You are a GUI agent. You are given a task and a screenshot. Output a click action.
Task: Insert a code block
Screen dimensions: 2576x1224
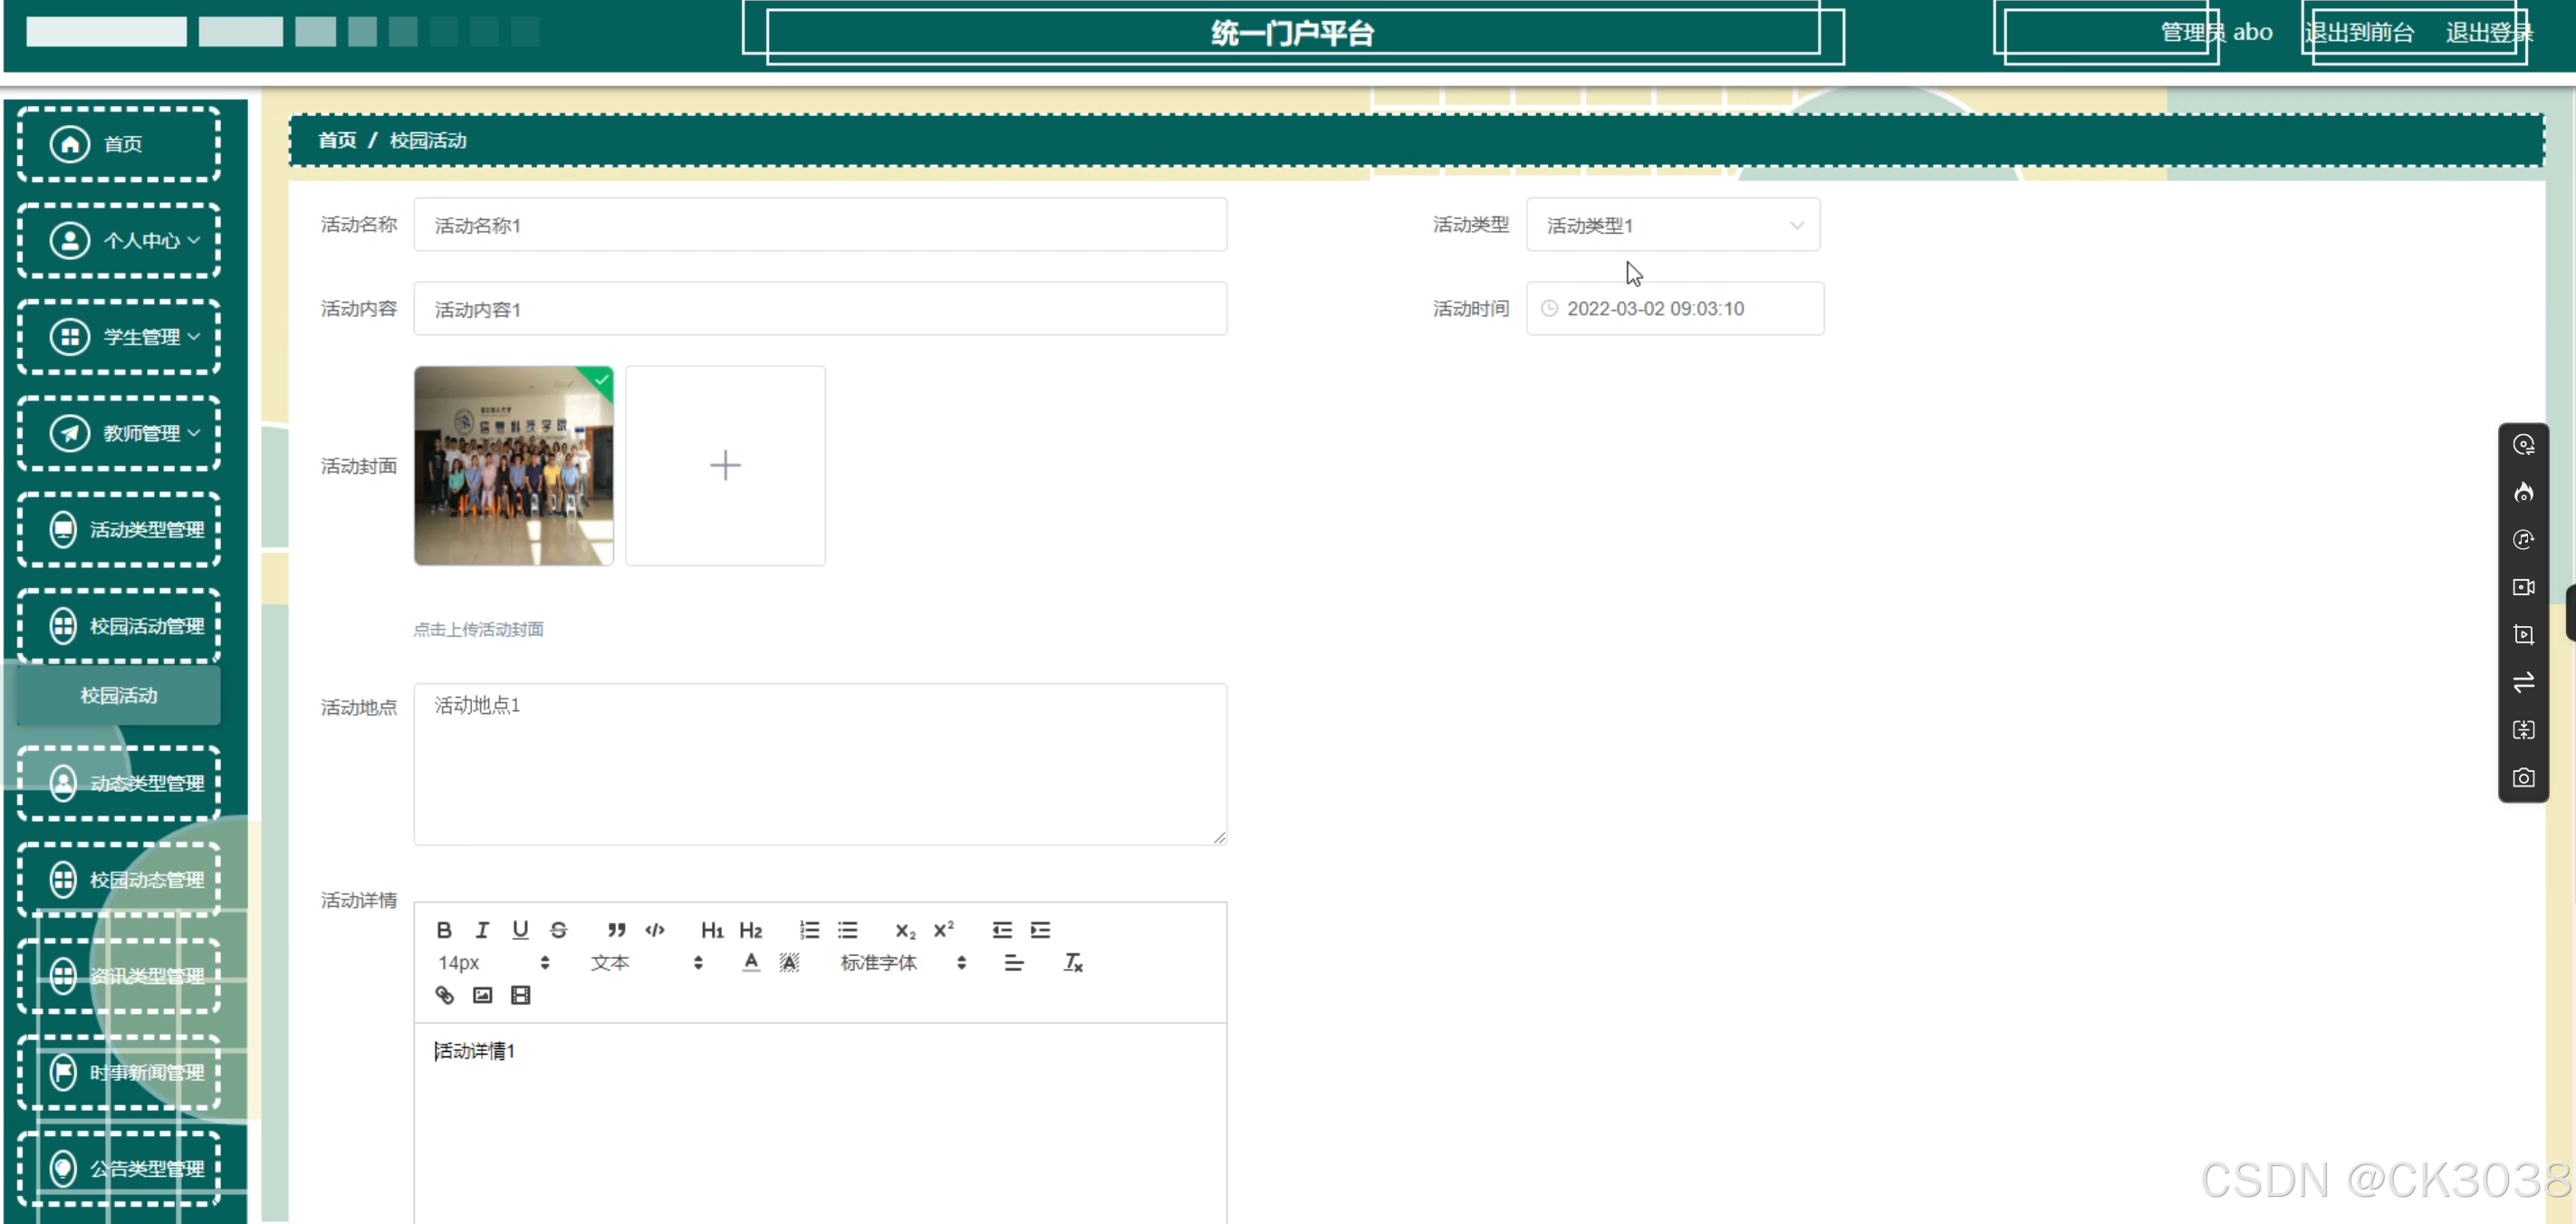(655, 930)
